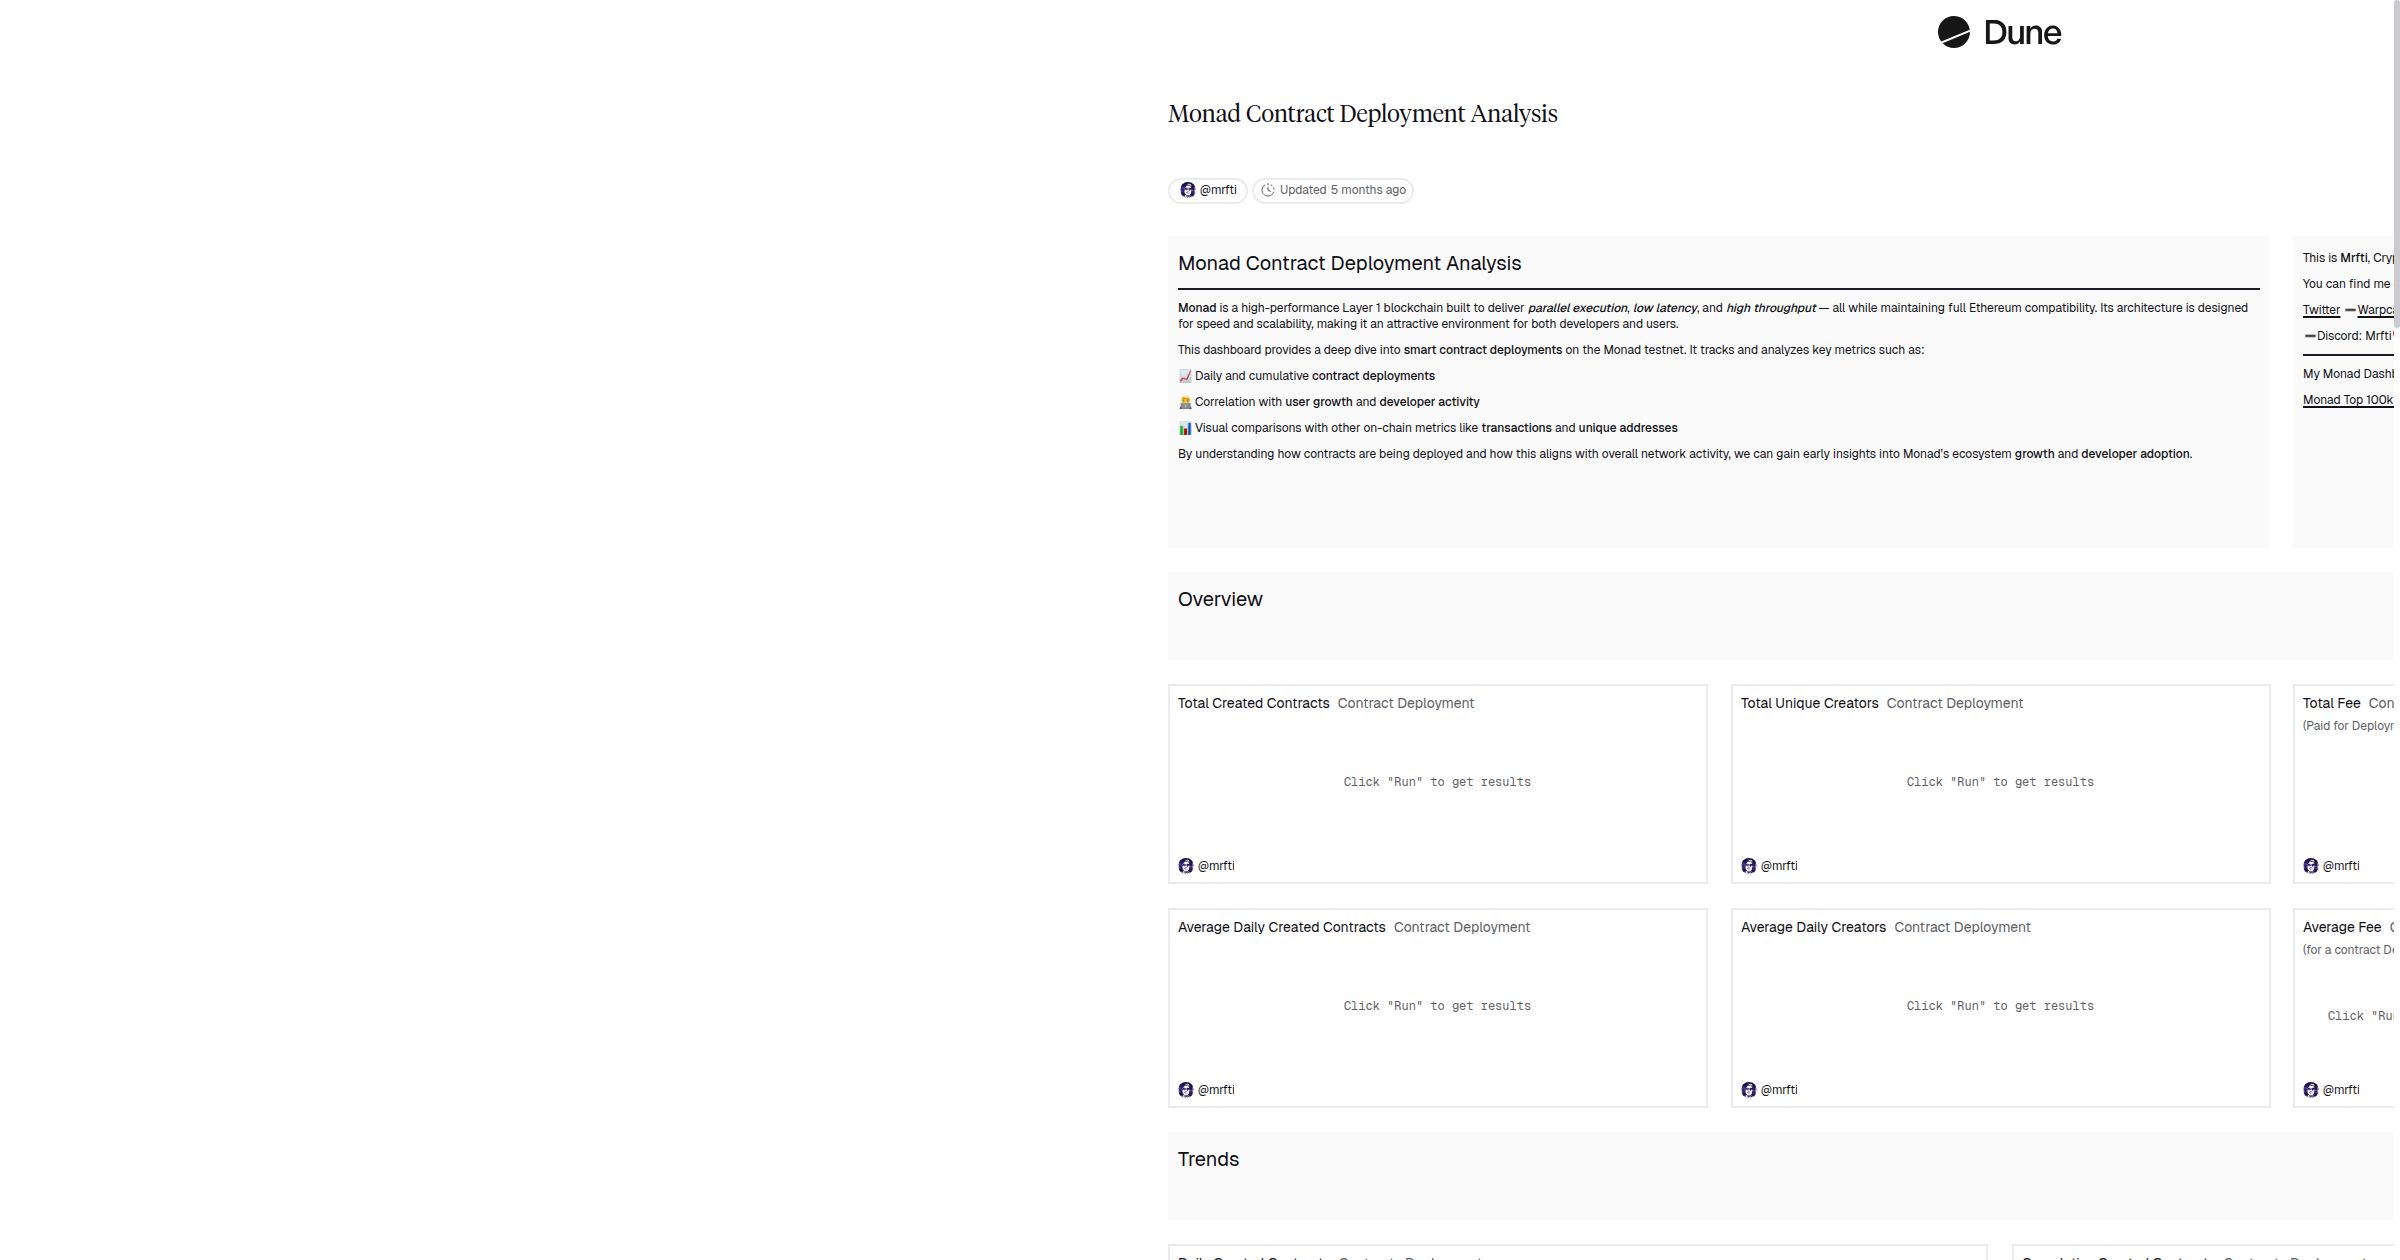Click the Updated 5 months ago badge

(1333, 190)
